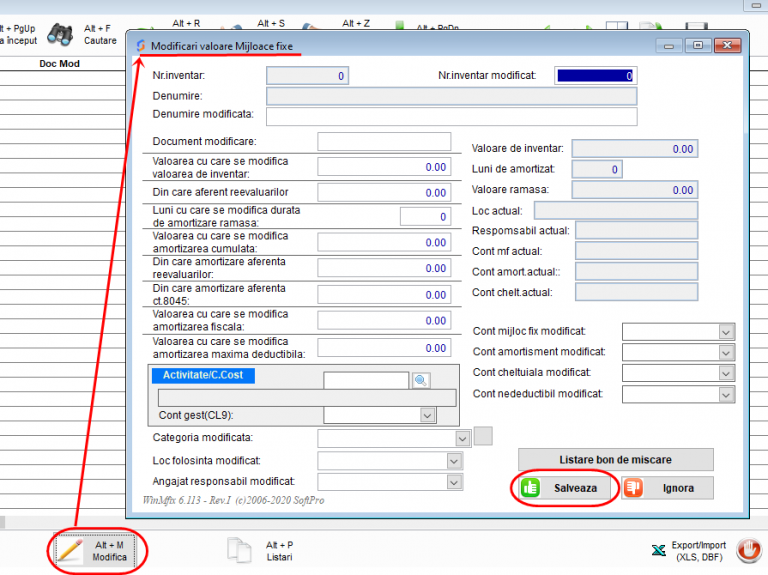768x575 pixels.
Task: Click the small square button next to Categoria modificata
Action: click(x=483, y=436)
